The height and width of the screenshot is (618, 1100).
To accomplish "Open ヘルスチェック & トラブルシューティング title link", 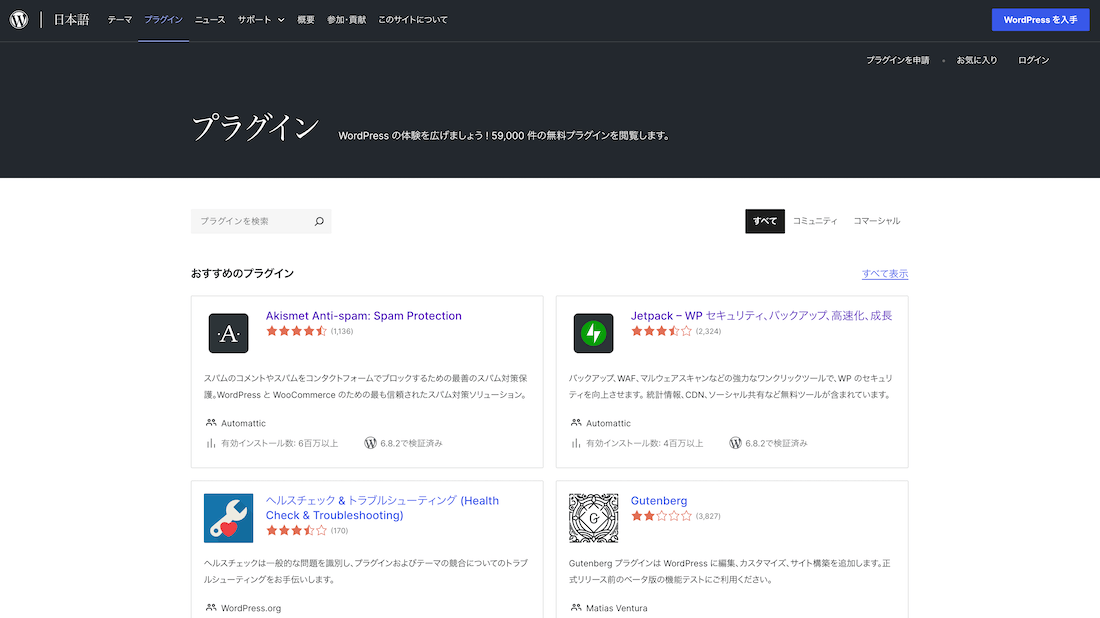I will 382,508.
